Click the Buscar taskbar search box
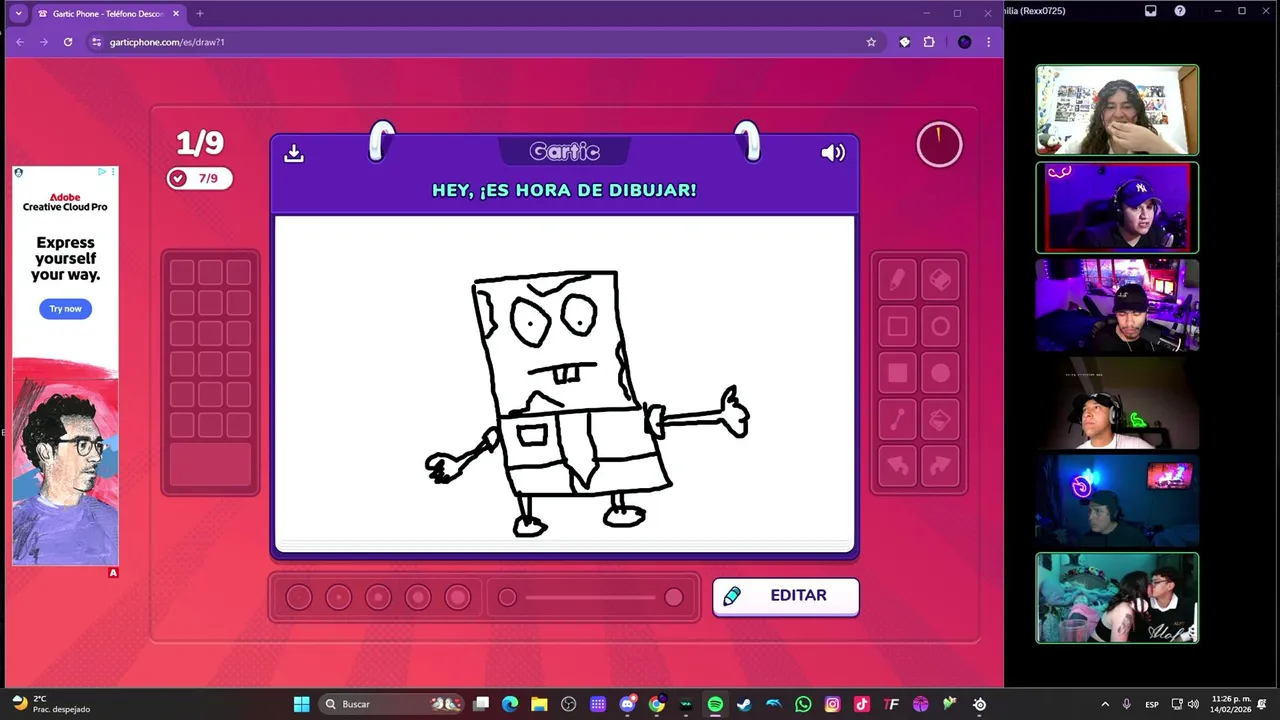The width and height of the screenshot is (1280, 720). tap(392, 704)
